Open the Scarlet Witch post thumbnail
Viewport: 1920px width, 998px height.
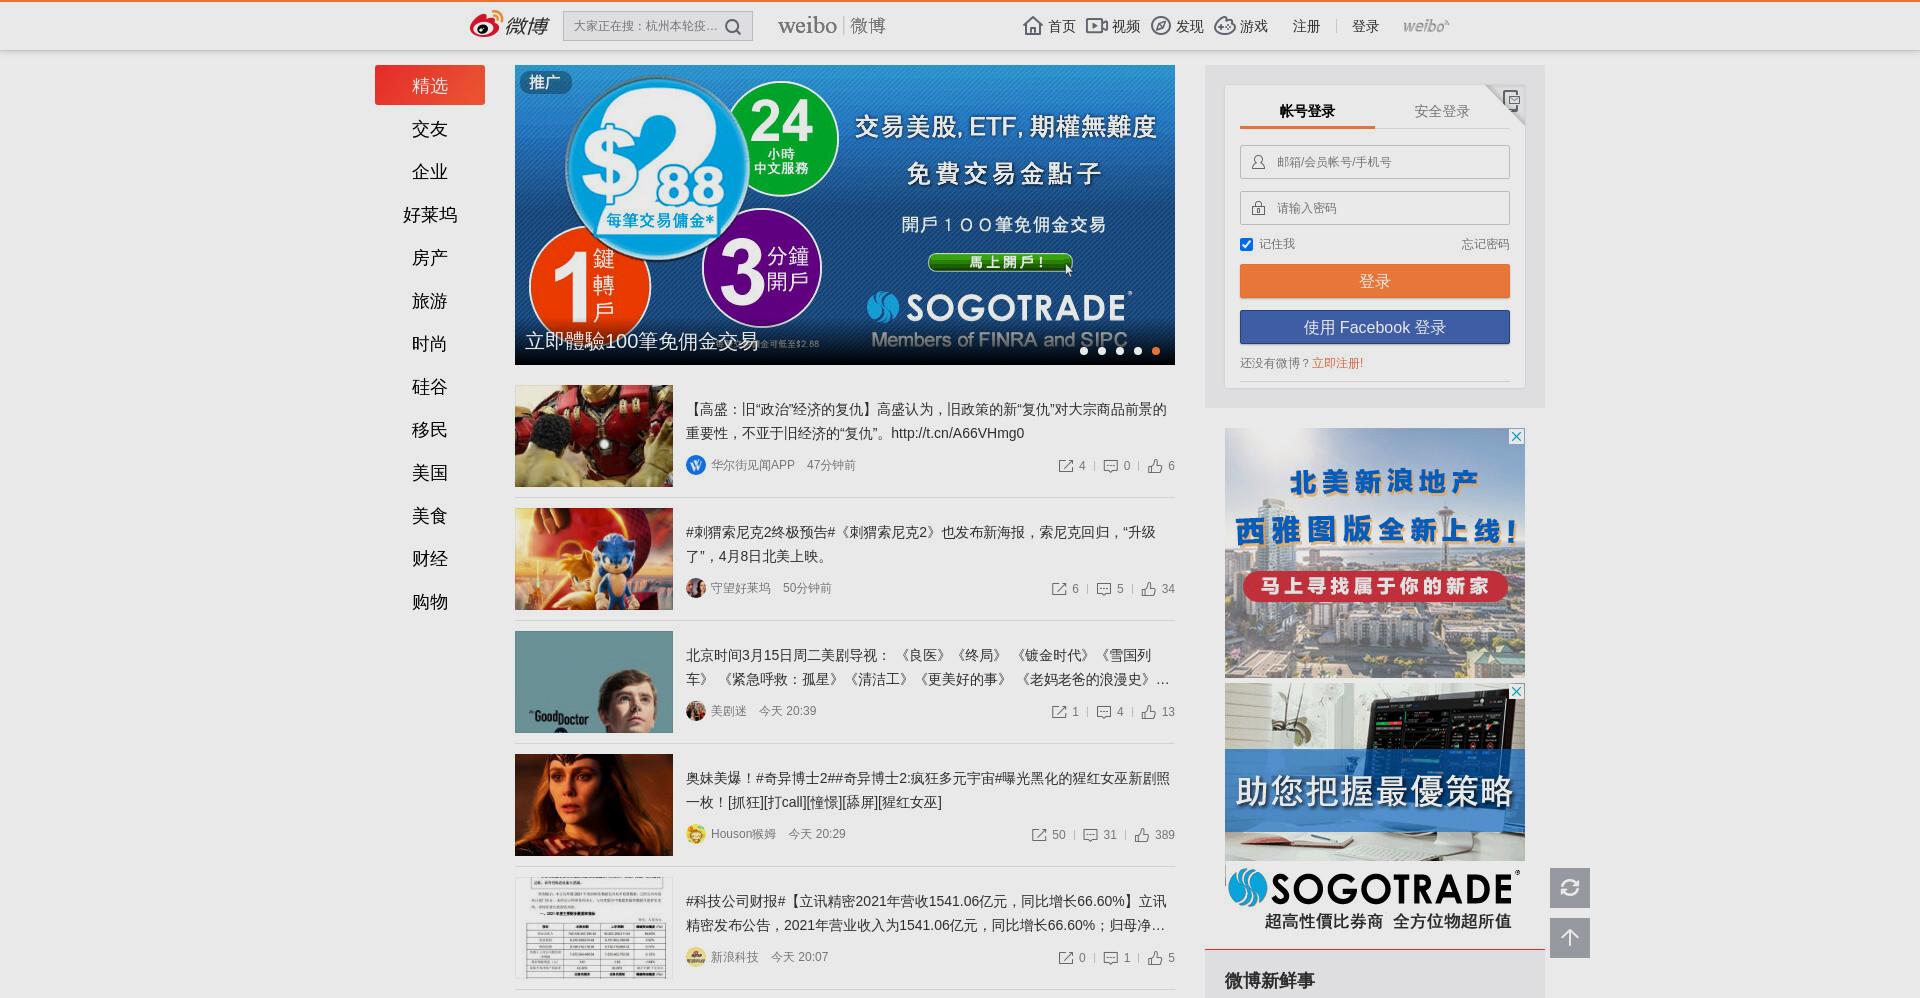point(594,805)
